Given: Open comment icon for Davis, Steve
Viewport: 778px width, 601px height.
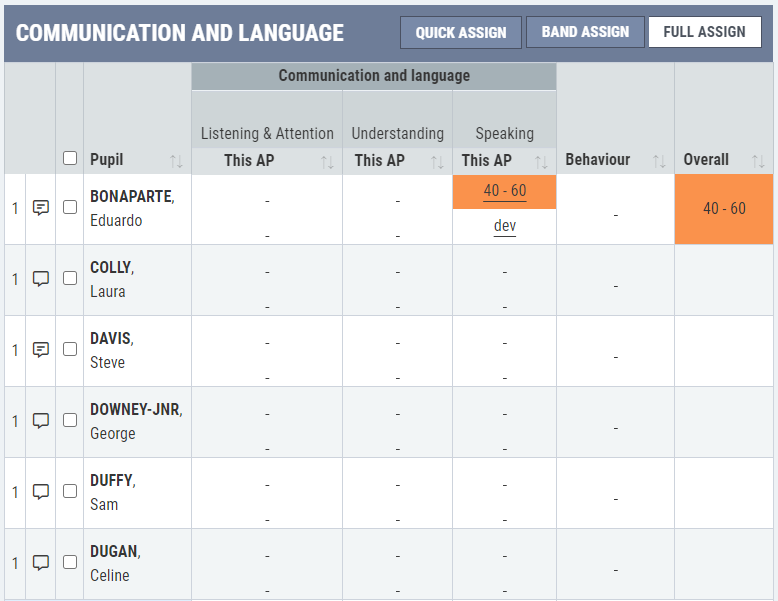Looking at the screenshot, I should coord(41,350).
